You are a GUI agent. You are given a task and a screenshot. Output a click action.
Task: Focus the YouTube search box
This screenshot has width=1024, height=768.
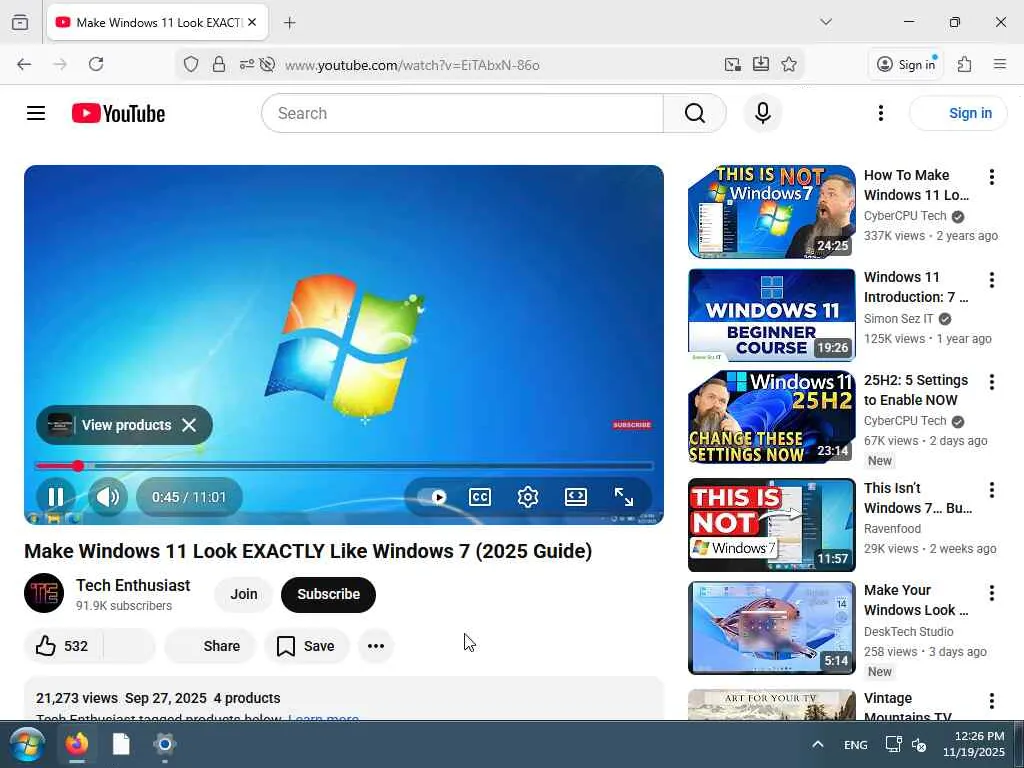pyautogui.click(x=462, y=113)
